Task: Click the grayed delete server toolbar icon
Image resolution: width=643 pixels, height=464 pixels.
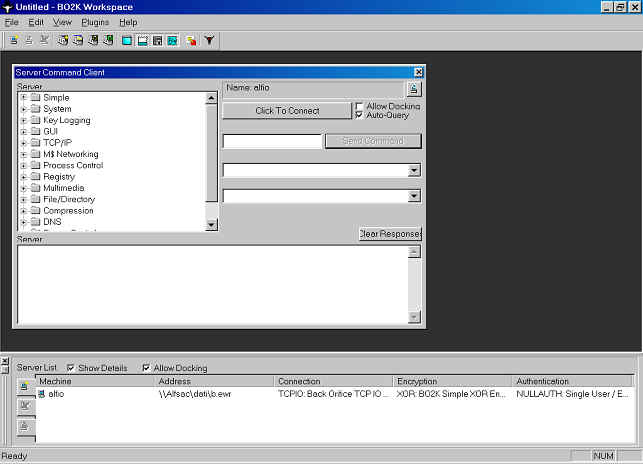Action: click(44, 40)
